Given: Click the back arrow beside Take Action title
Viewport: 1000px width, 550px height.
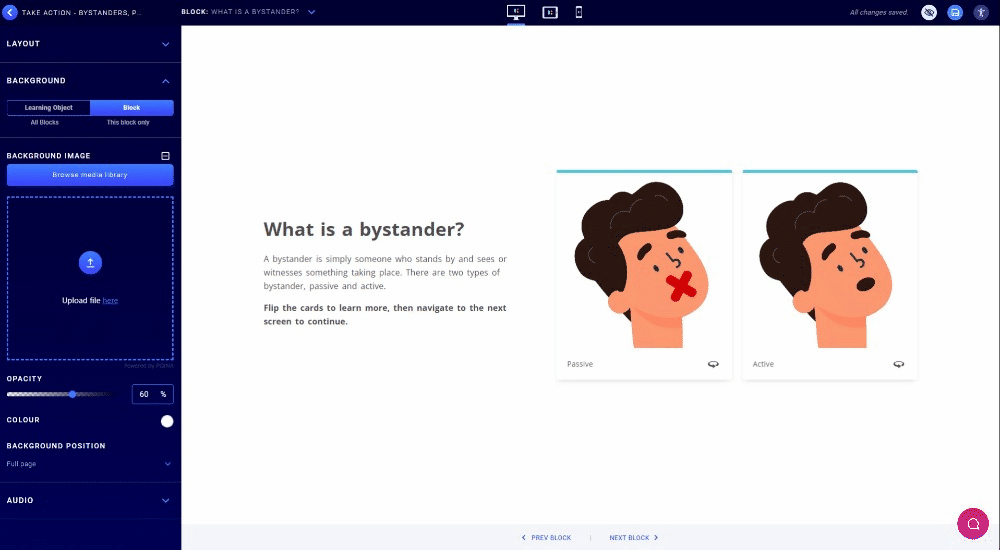Looking at the screenshot, I should [11, 12].
